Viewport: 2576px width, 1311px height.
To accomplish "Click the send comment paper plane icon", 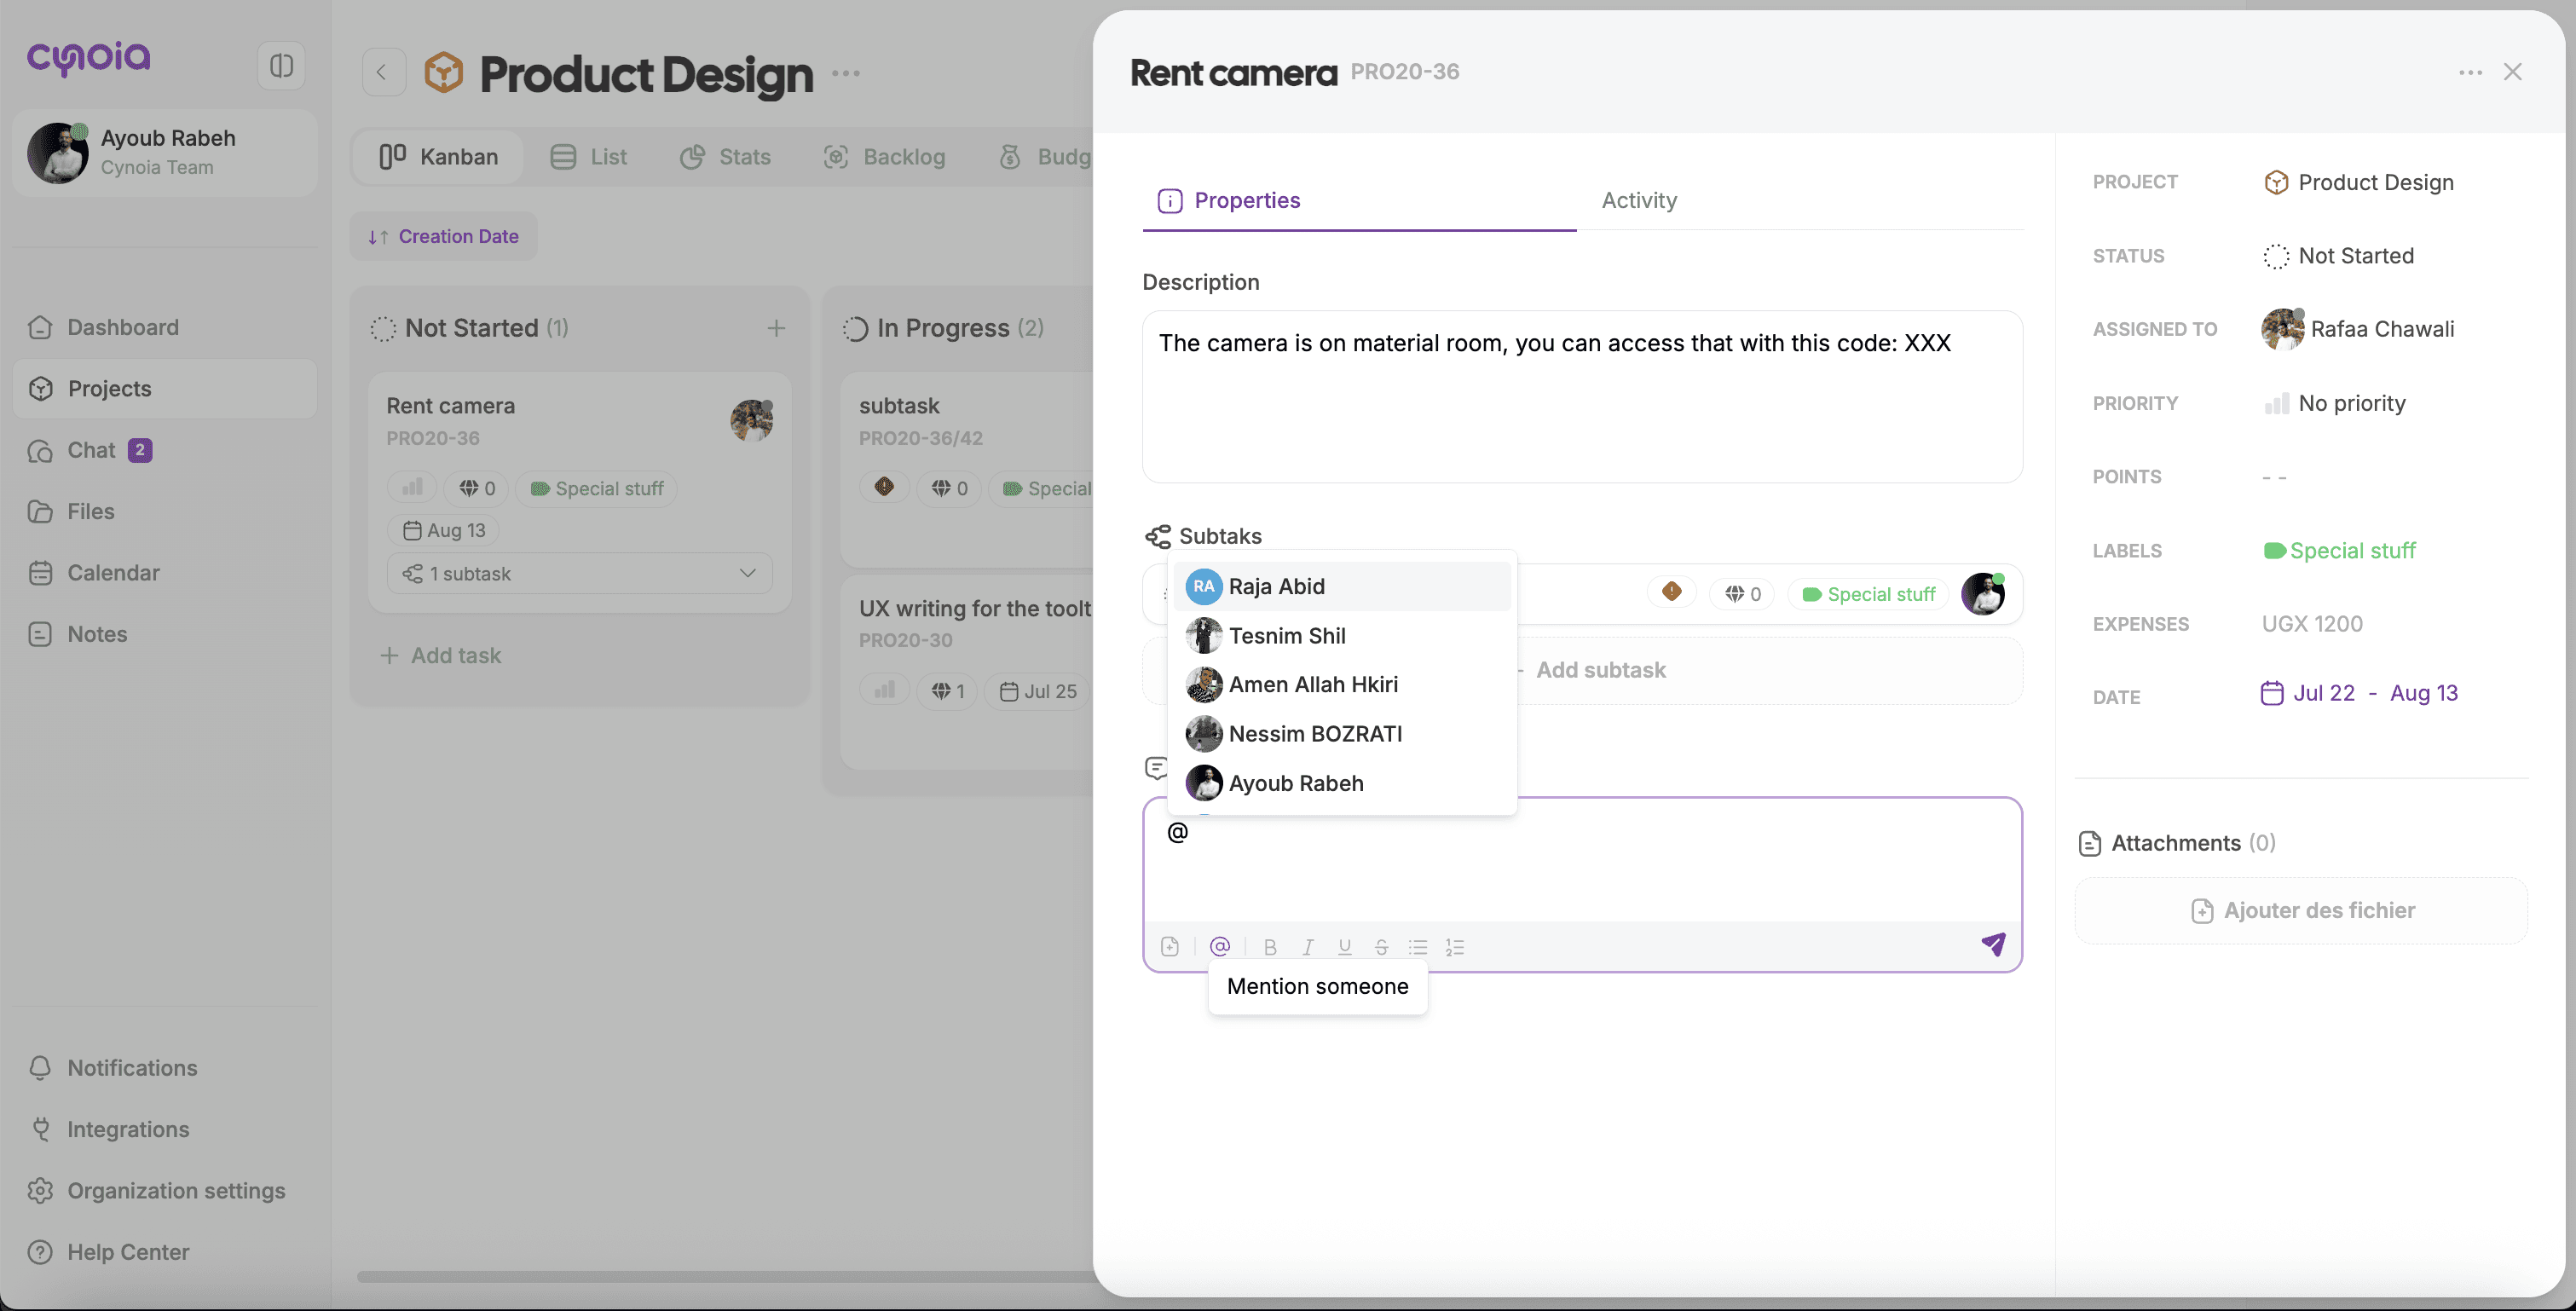I will [1993, 944].
